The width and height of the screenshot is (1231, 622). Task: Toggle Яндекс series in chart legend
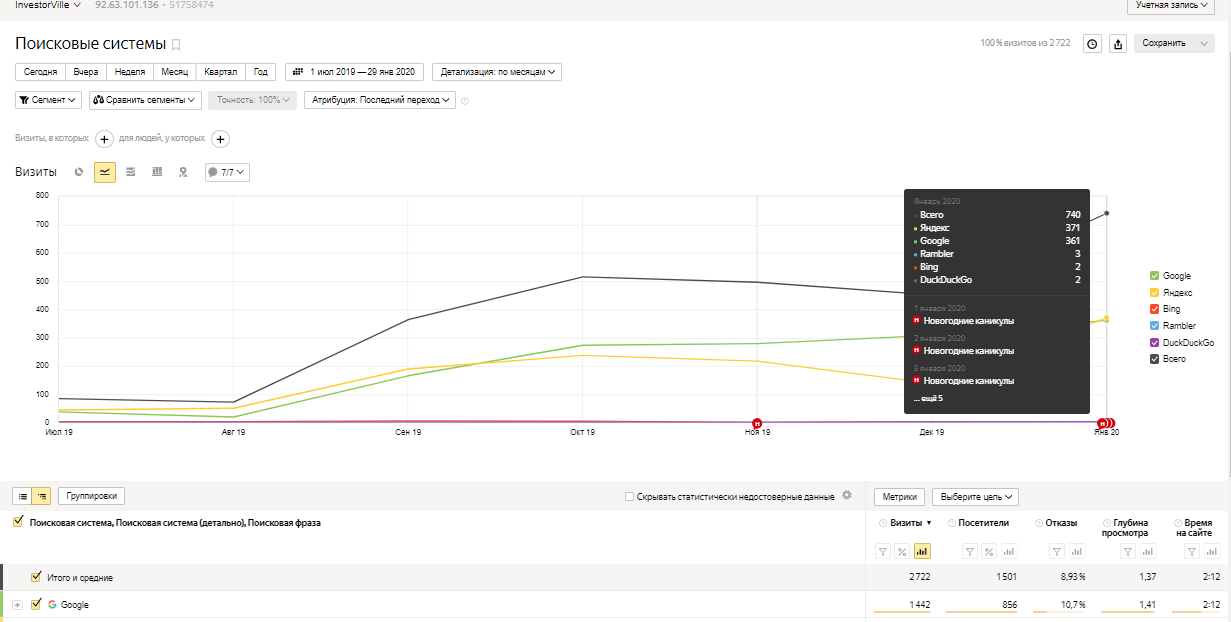coord(1155,292)
